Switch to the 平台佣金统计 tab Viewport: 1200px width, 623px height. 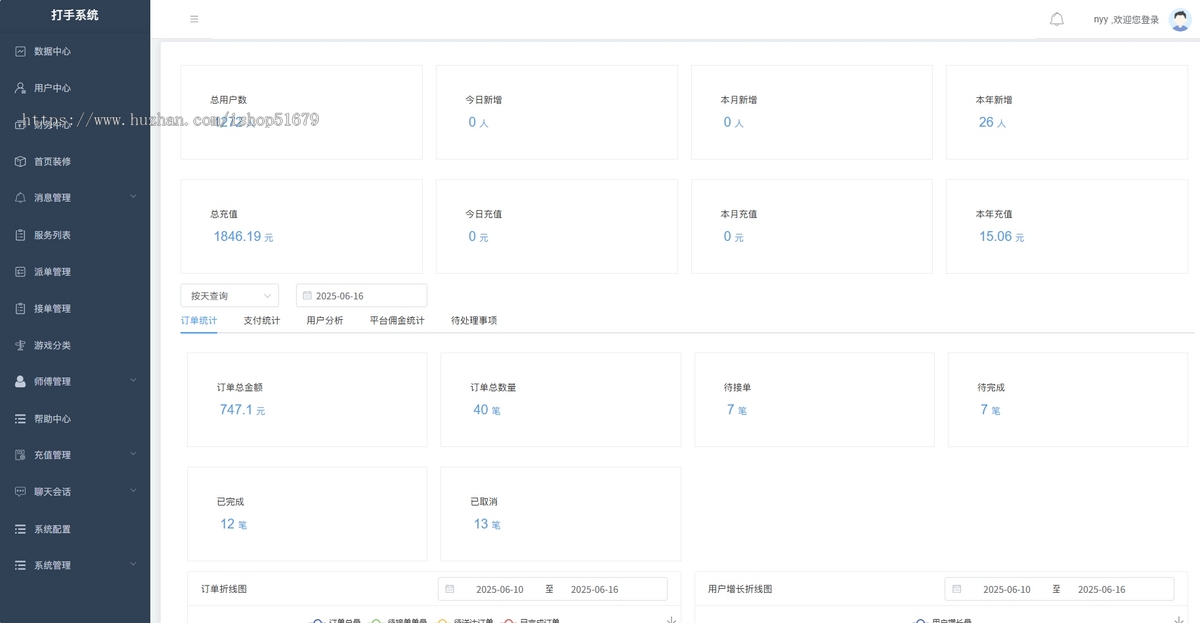click(397, 321)
